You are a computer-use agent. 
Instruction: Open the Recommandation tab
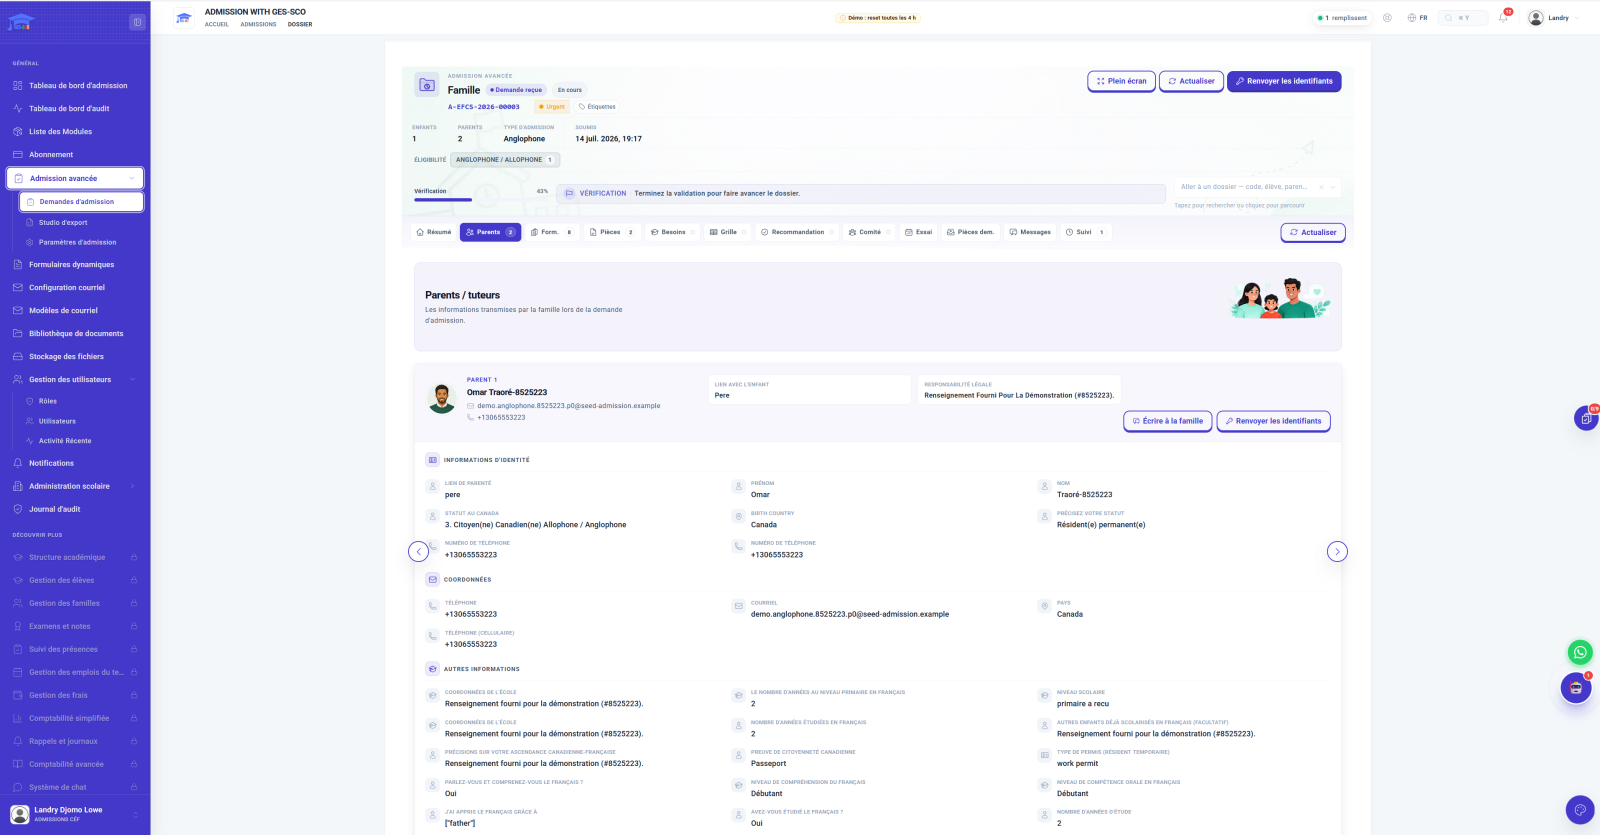click(798, 232)
